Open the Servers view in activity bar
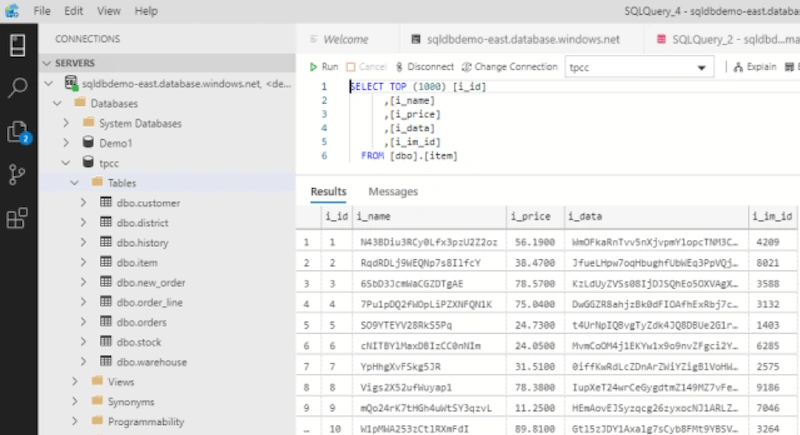Viewport: 800px width, 435px height. click(18, 45)
